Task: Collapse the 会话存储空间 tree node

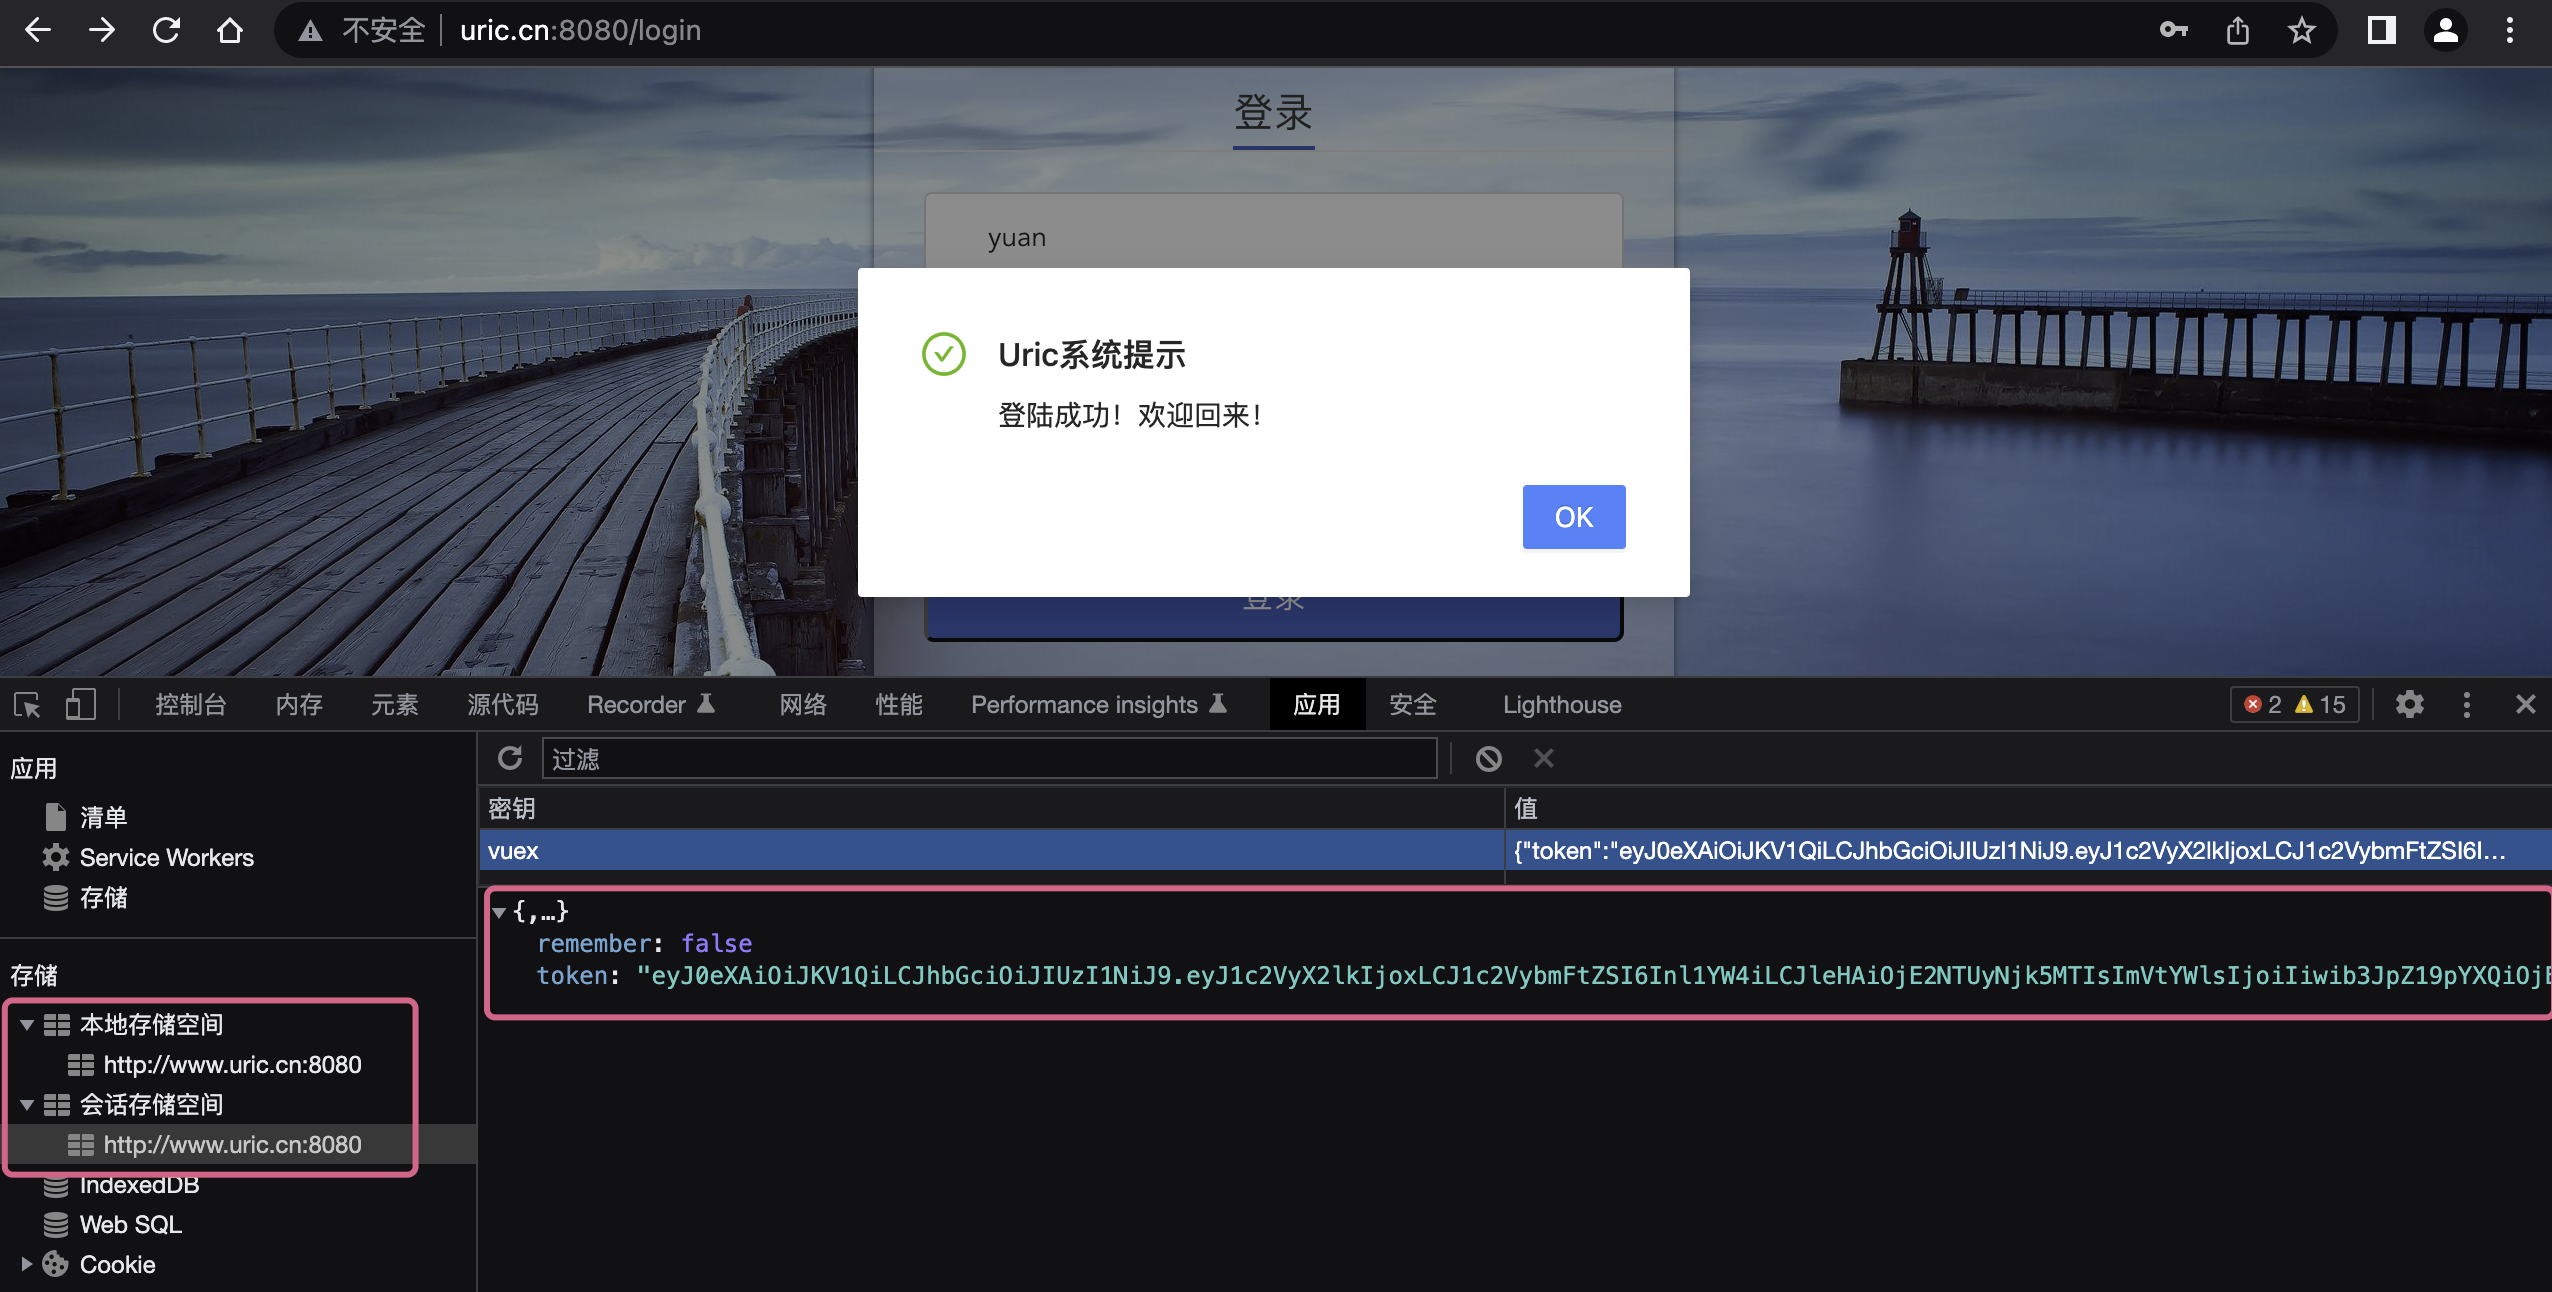Action: pyautogui.click(x=27, y=1105)
